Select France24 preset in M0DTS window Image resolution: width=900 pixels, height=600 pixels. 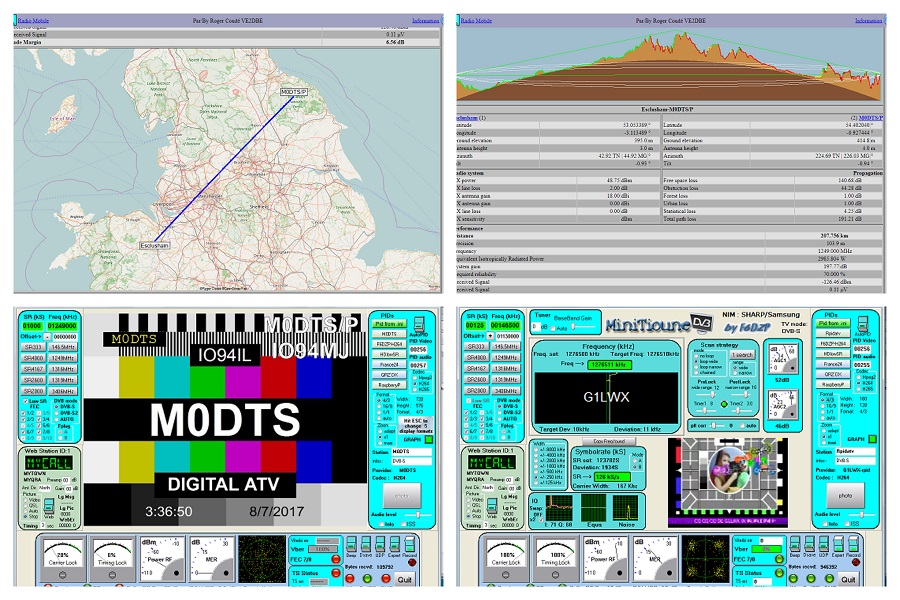[389, 364]
